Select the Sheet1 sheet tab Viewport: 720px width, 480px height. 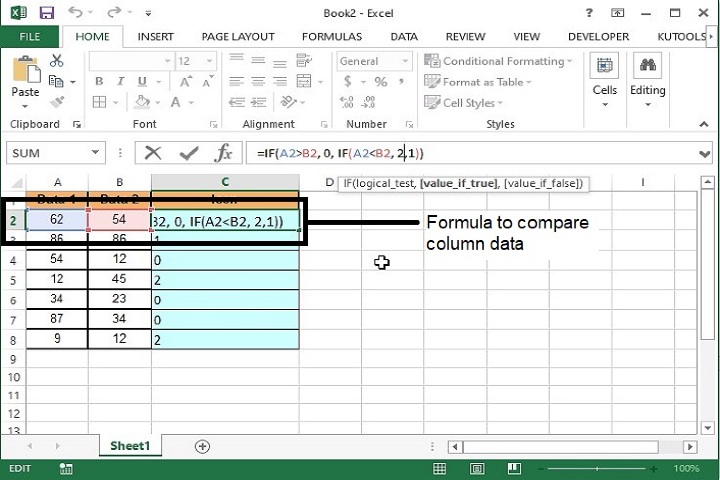click(130, 446)
